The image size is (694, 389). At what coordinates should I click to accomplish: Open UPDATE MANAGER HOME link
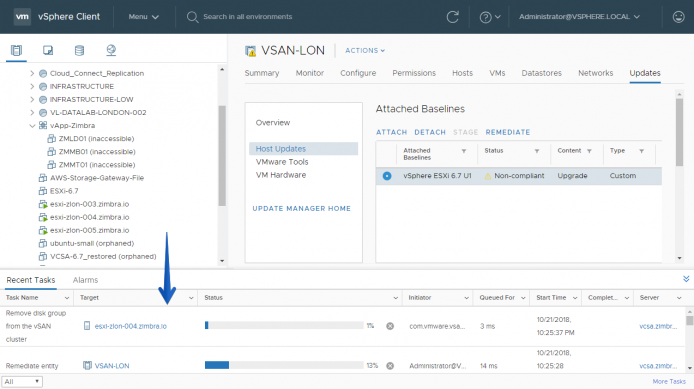point(301,208)
